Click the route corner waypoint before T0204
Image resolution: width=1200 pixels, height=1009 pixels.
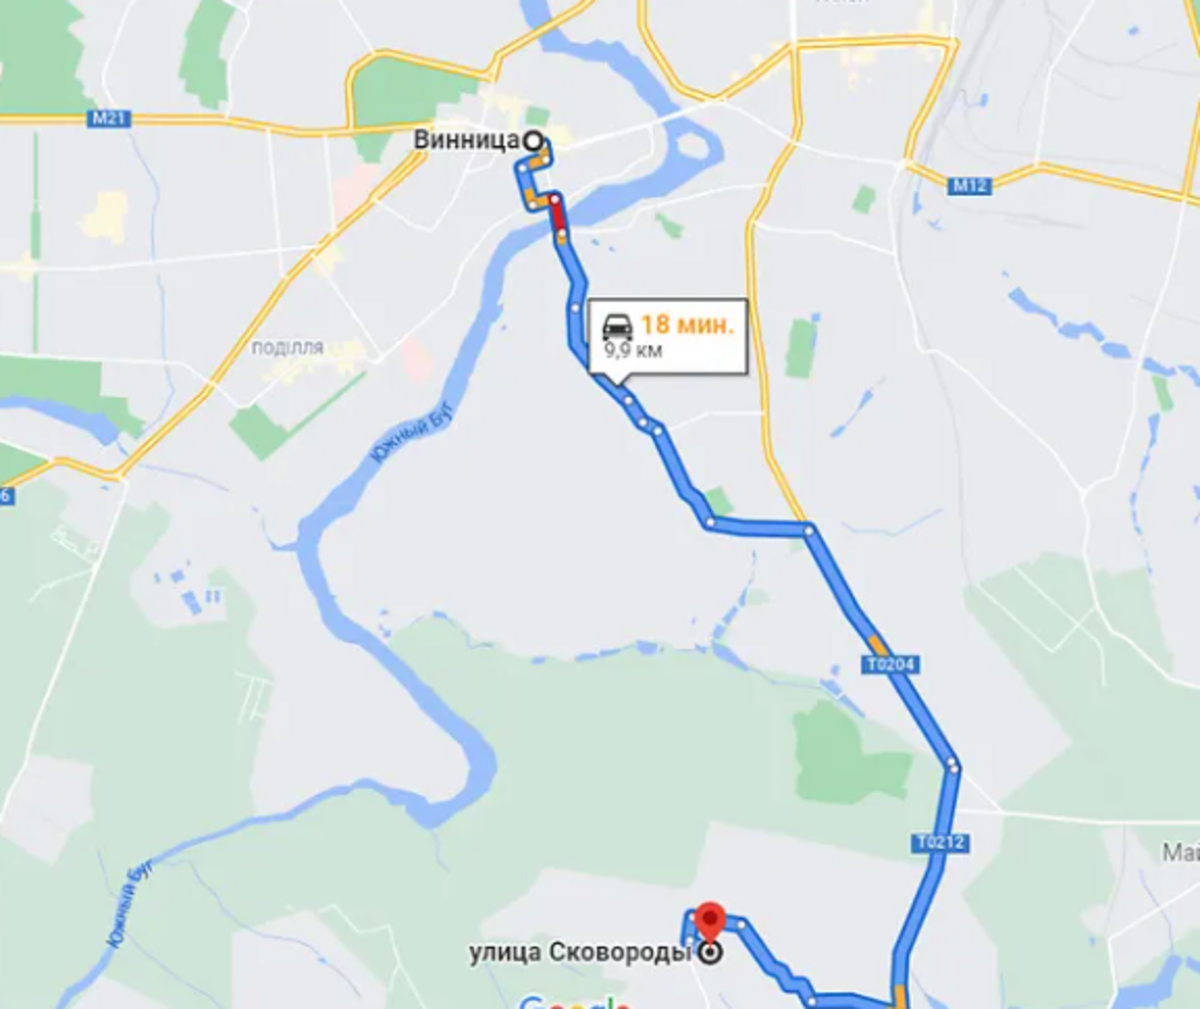(x=809, y=530)
